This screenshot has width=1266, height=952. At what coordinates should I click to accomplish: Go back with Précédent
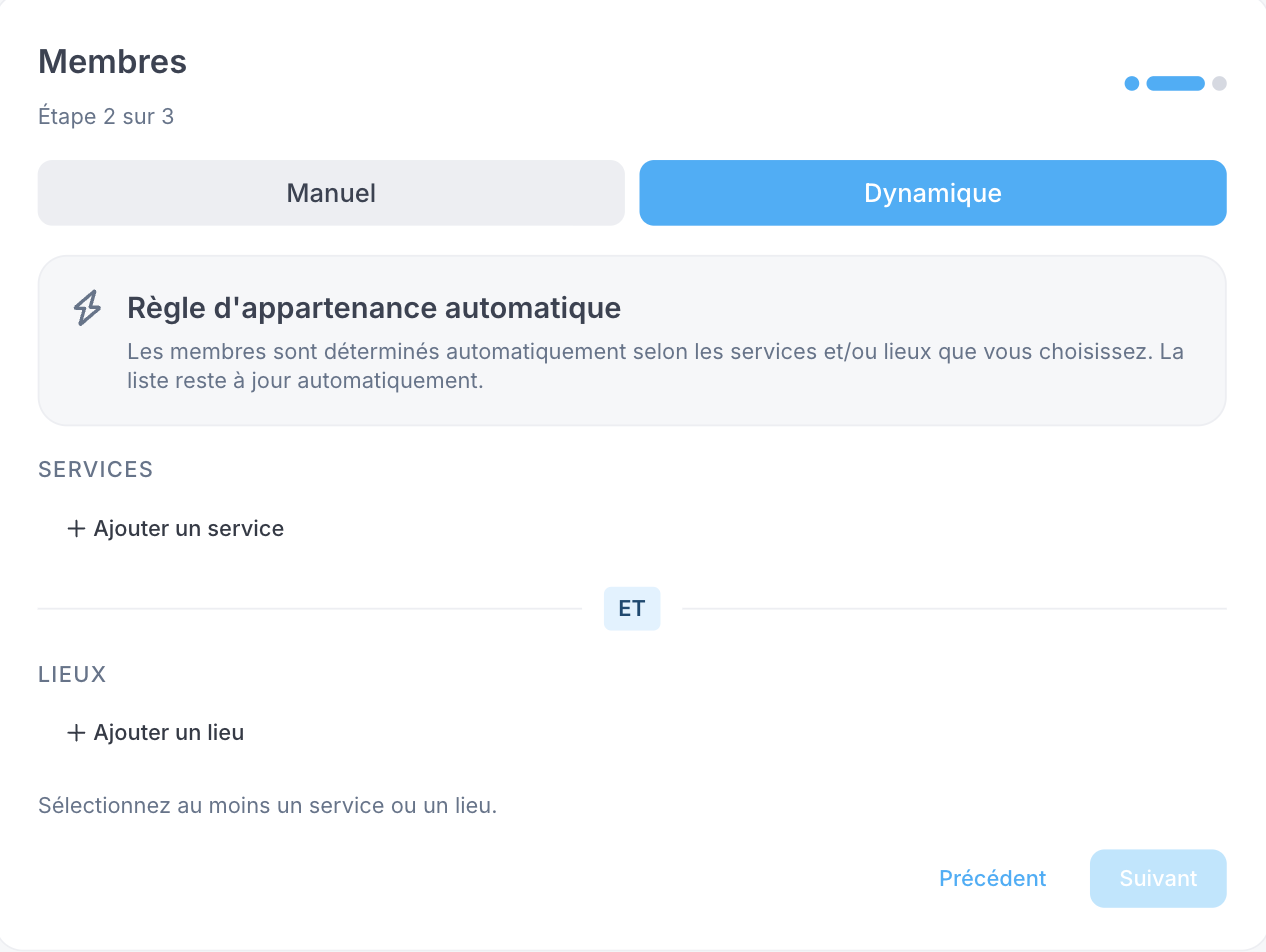coord(992,878)
